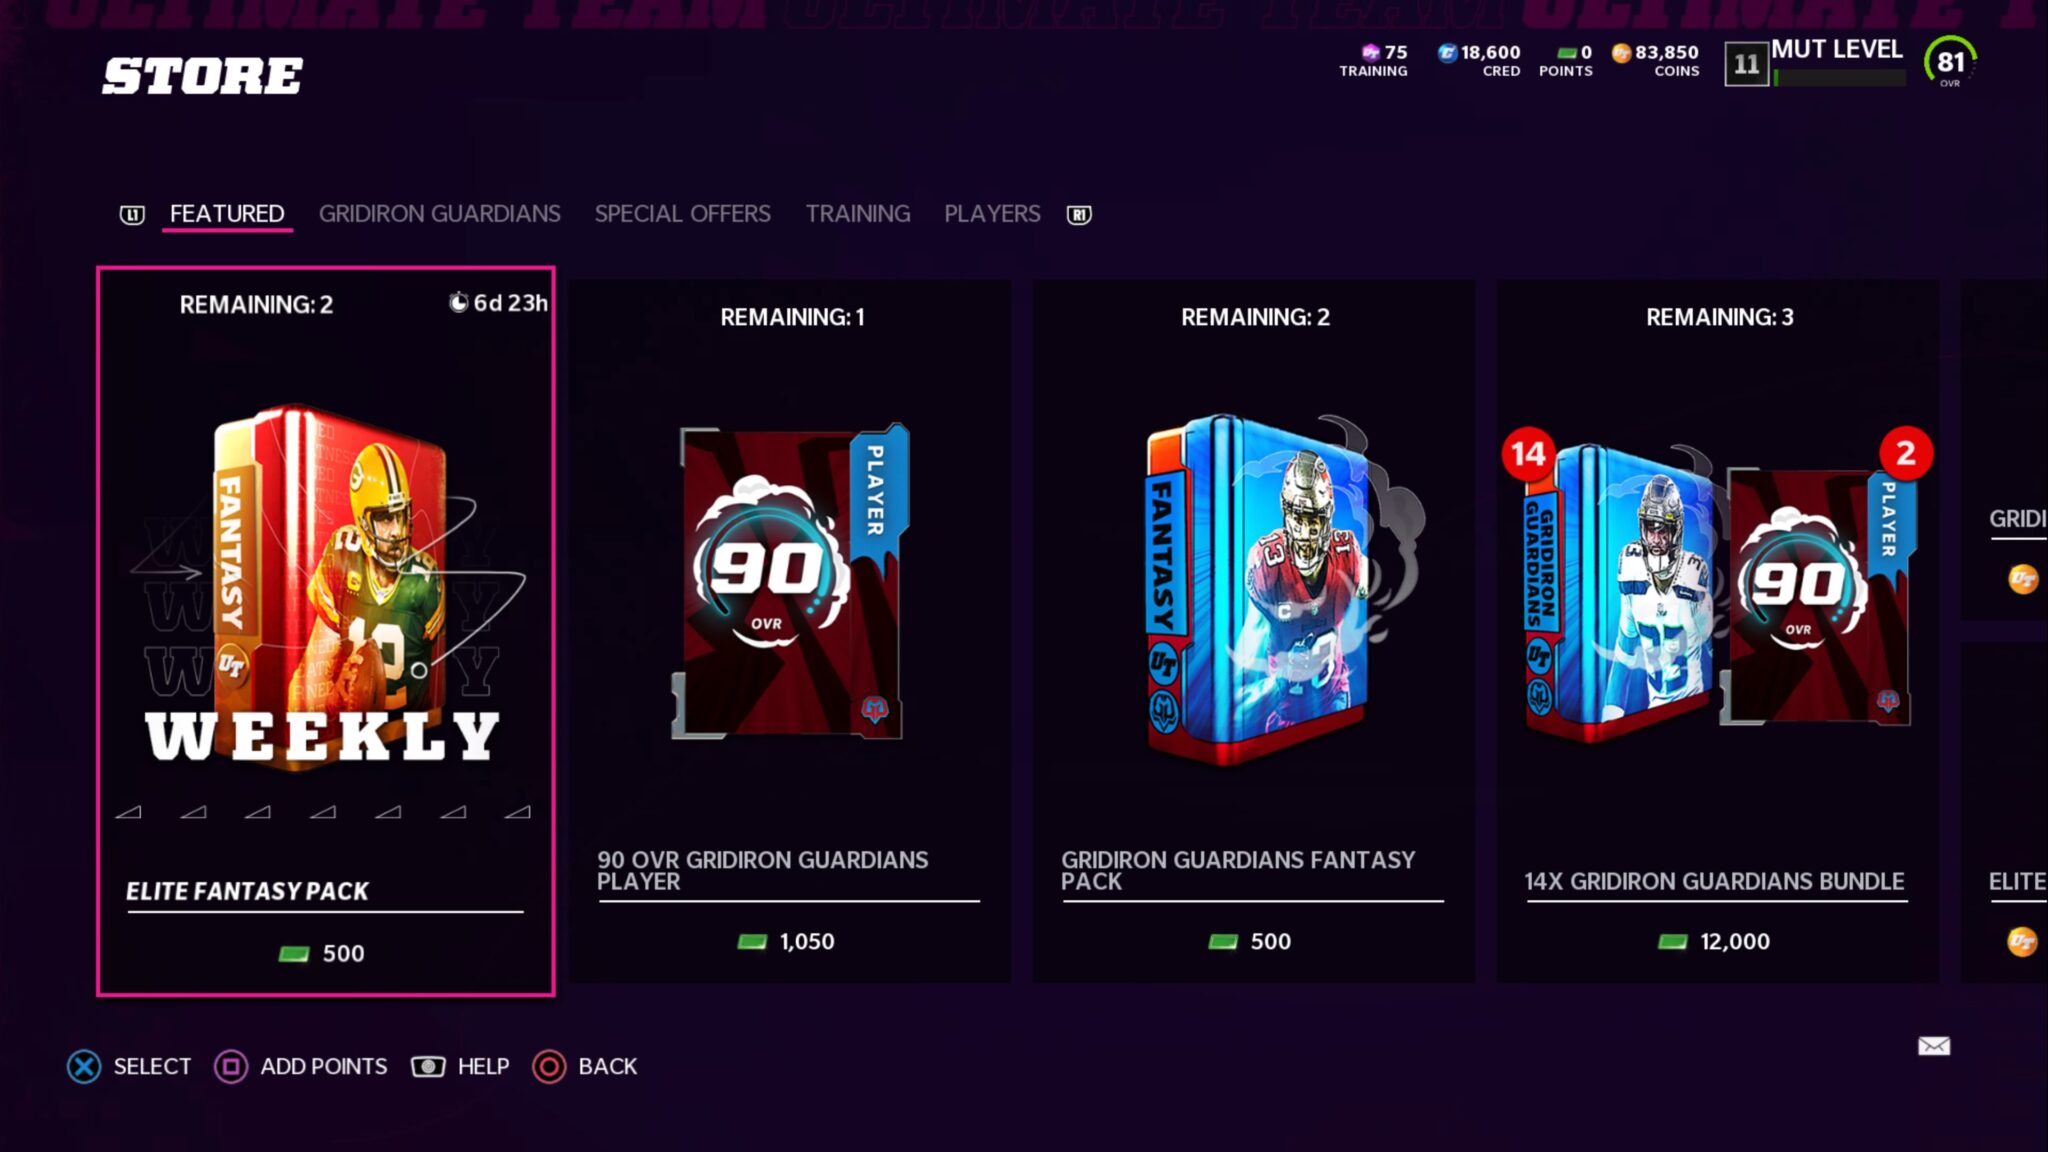The width and height of the screenshot is (2048, 1152).
Task: Select the Elite Fantasy Pack weekly card
Action: (x=326, y=631)
